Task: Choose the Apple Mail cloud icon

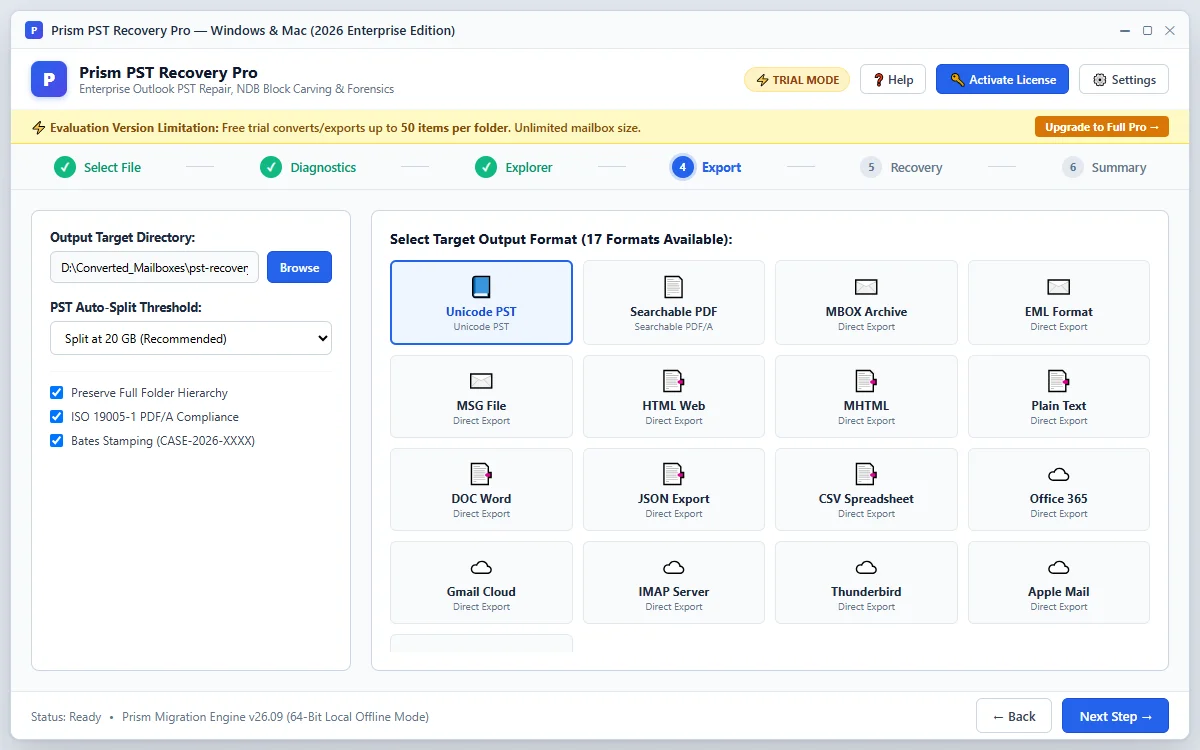Action: click(x=1059, y=567)
